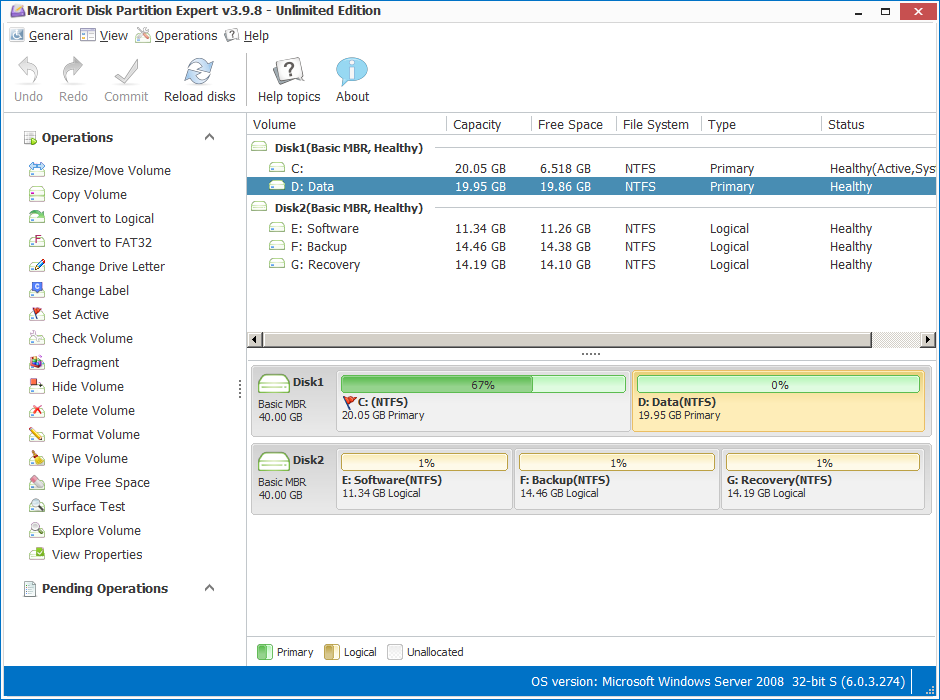Select Change Drive Letter operation
Image resolution: width=940 pixels, height=700 pixels.
click(97, 266)
